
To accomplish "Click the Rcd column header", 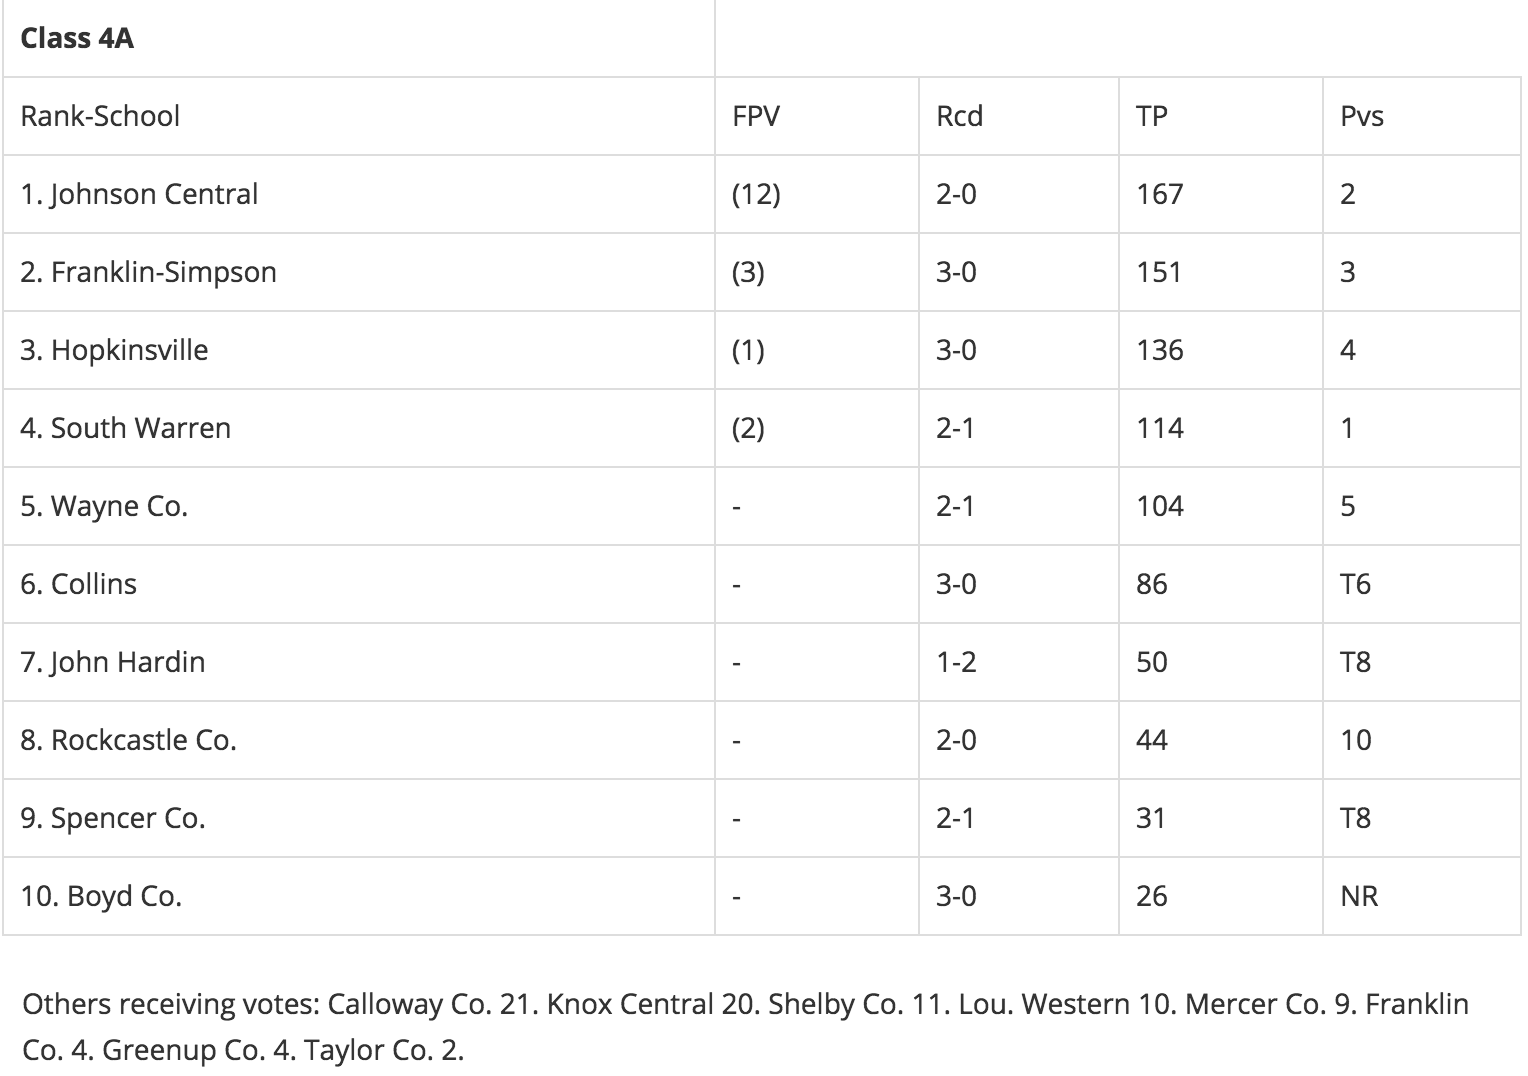I will pyautogui.click(x=959, y=116).
